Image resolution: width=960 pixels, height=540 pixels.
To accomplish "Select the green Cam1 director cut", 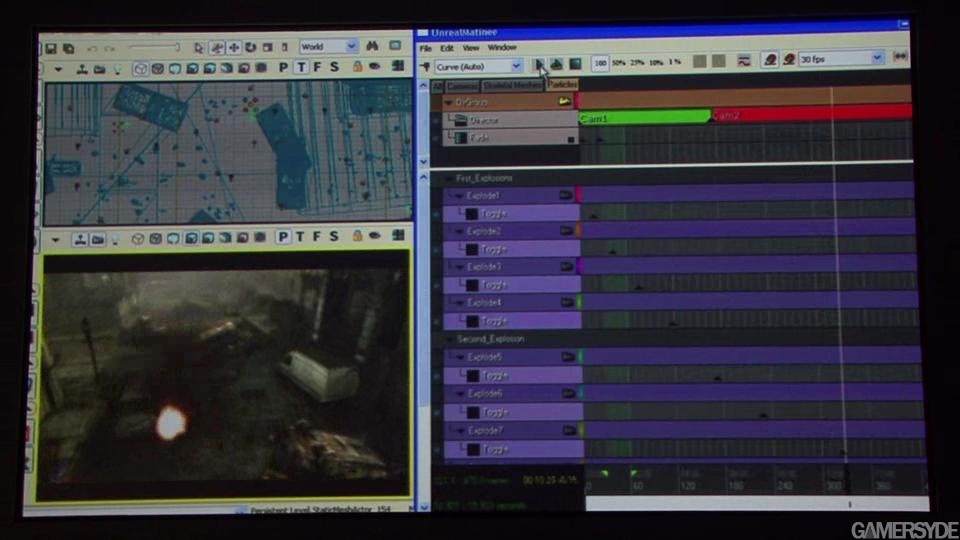I will click(645, 116).
